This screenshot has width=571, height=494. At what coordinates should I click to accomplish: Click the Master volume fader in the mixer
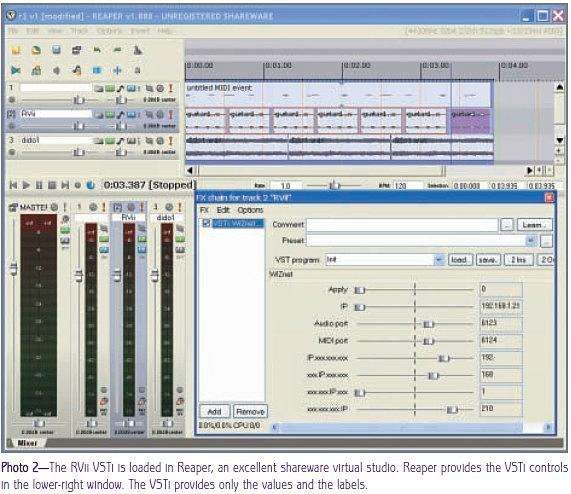(13, 269)
